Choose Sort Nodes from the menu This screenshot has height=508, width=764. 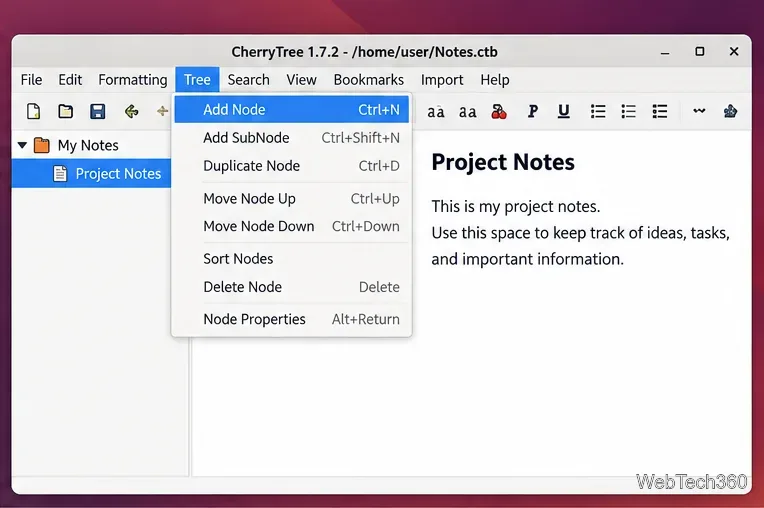(291, 259)
